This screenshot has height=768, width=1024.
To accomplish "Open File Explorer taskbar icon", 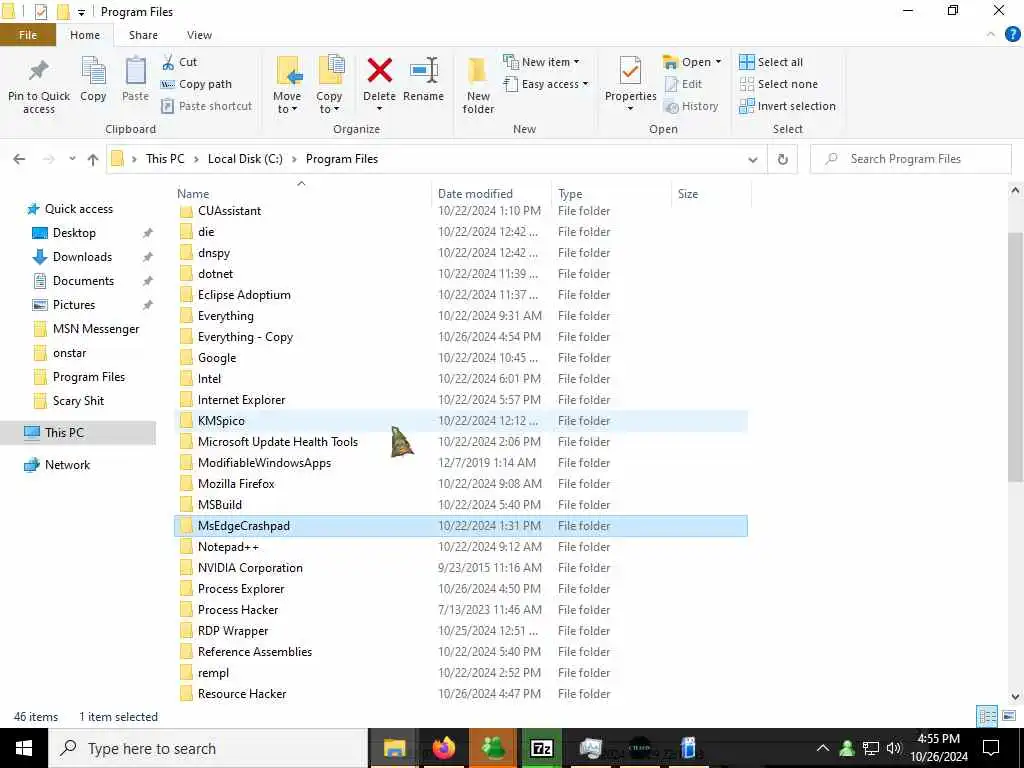I will [x=394, y=748].
